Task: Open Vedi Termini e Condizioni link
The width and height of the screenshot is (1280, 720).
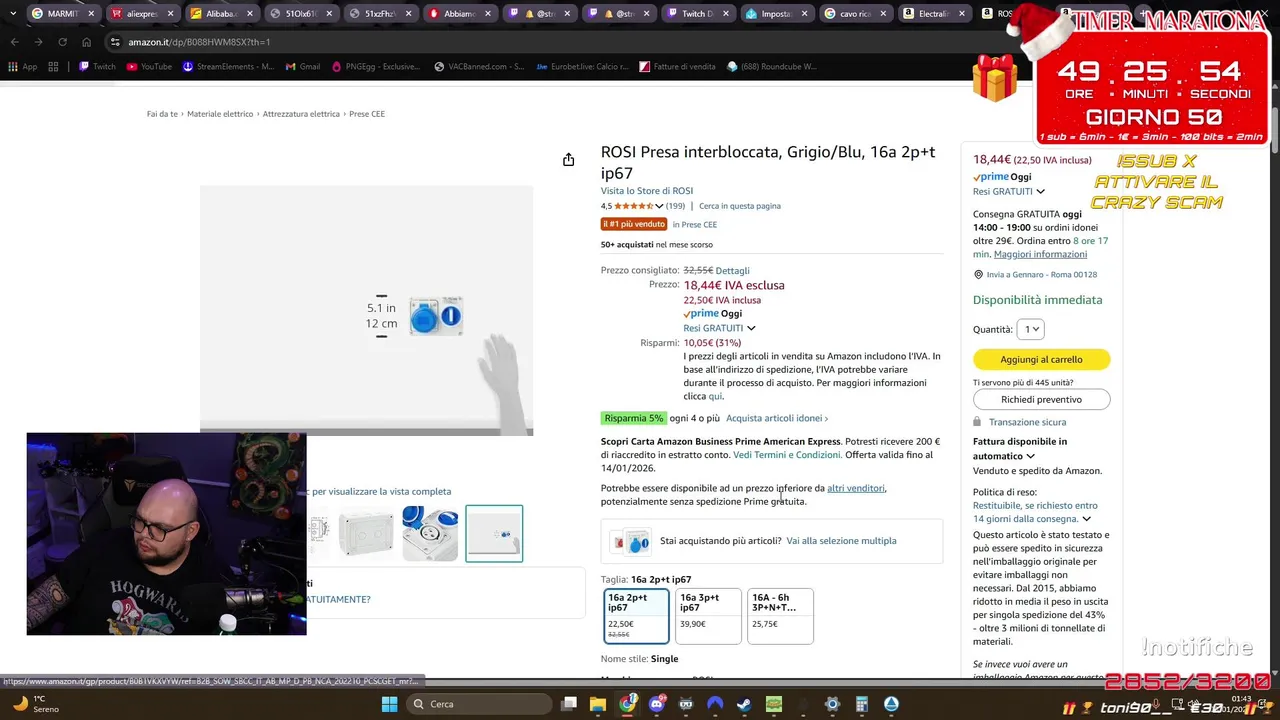Action: (787, 455)
